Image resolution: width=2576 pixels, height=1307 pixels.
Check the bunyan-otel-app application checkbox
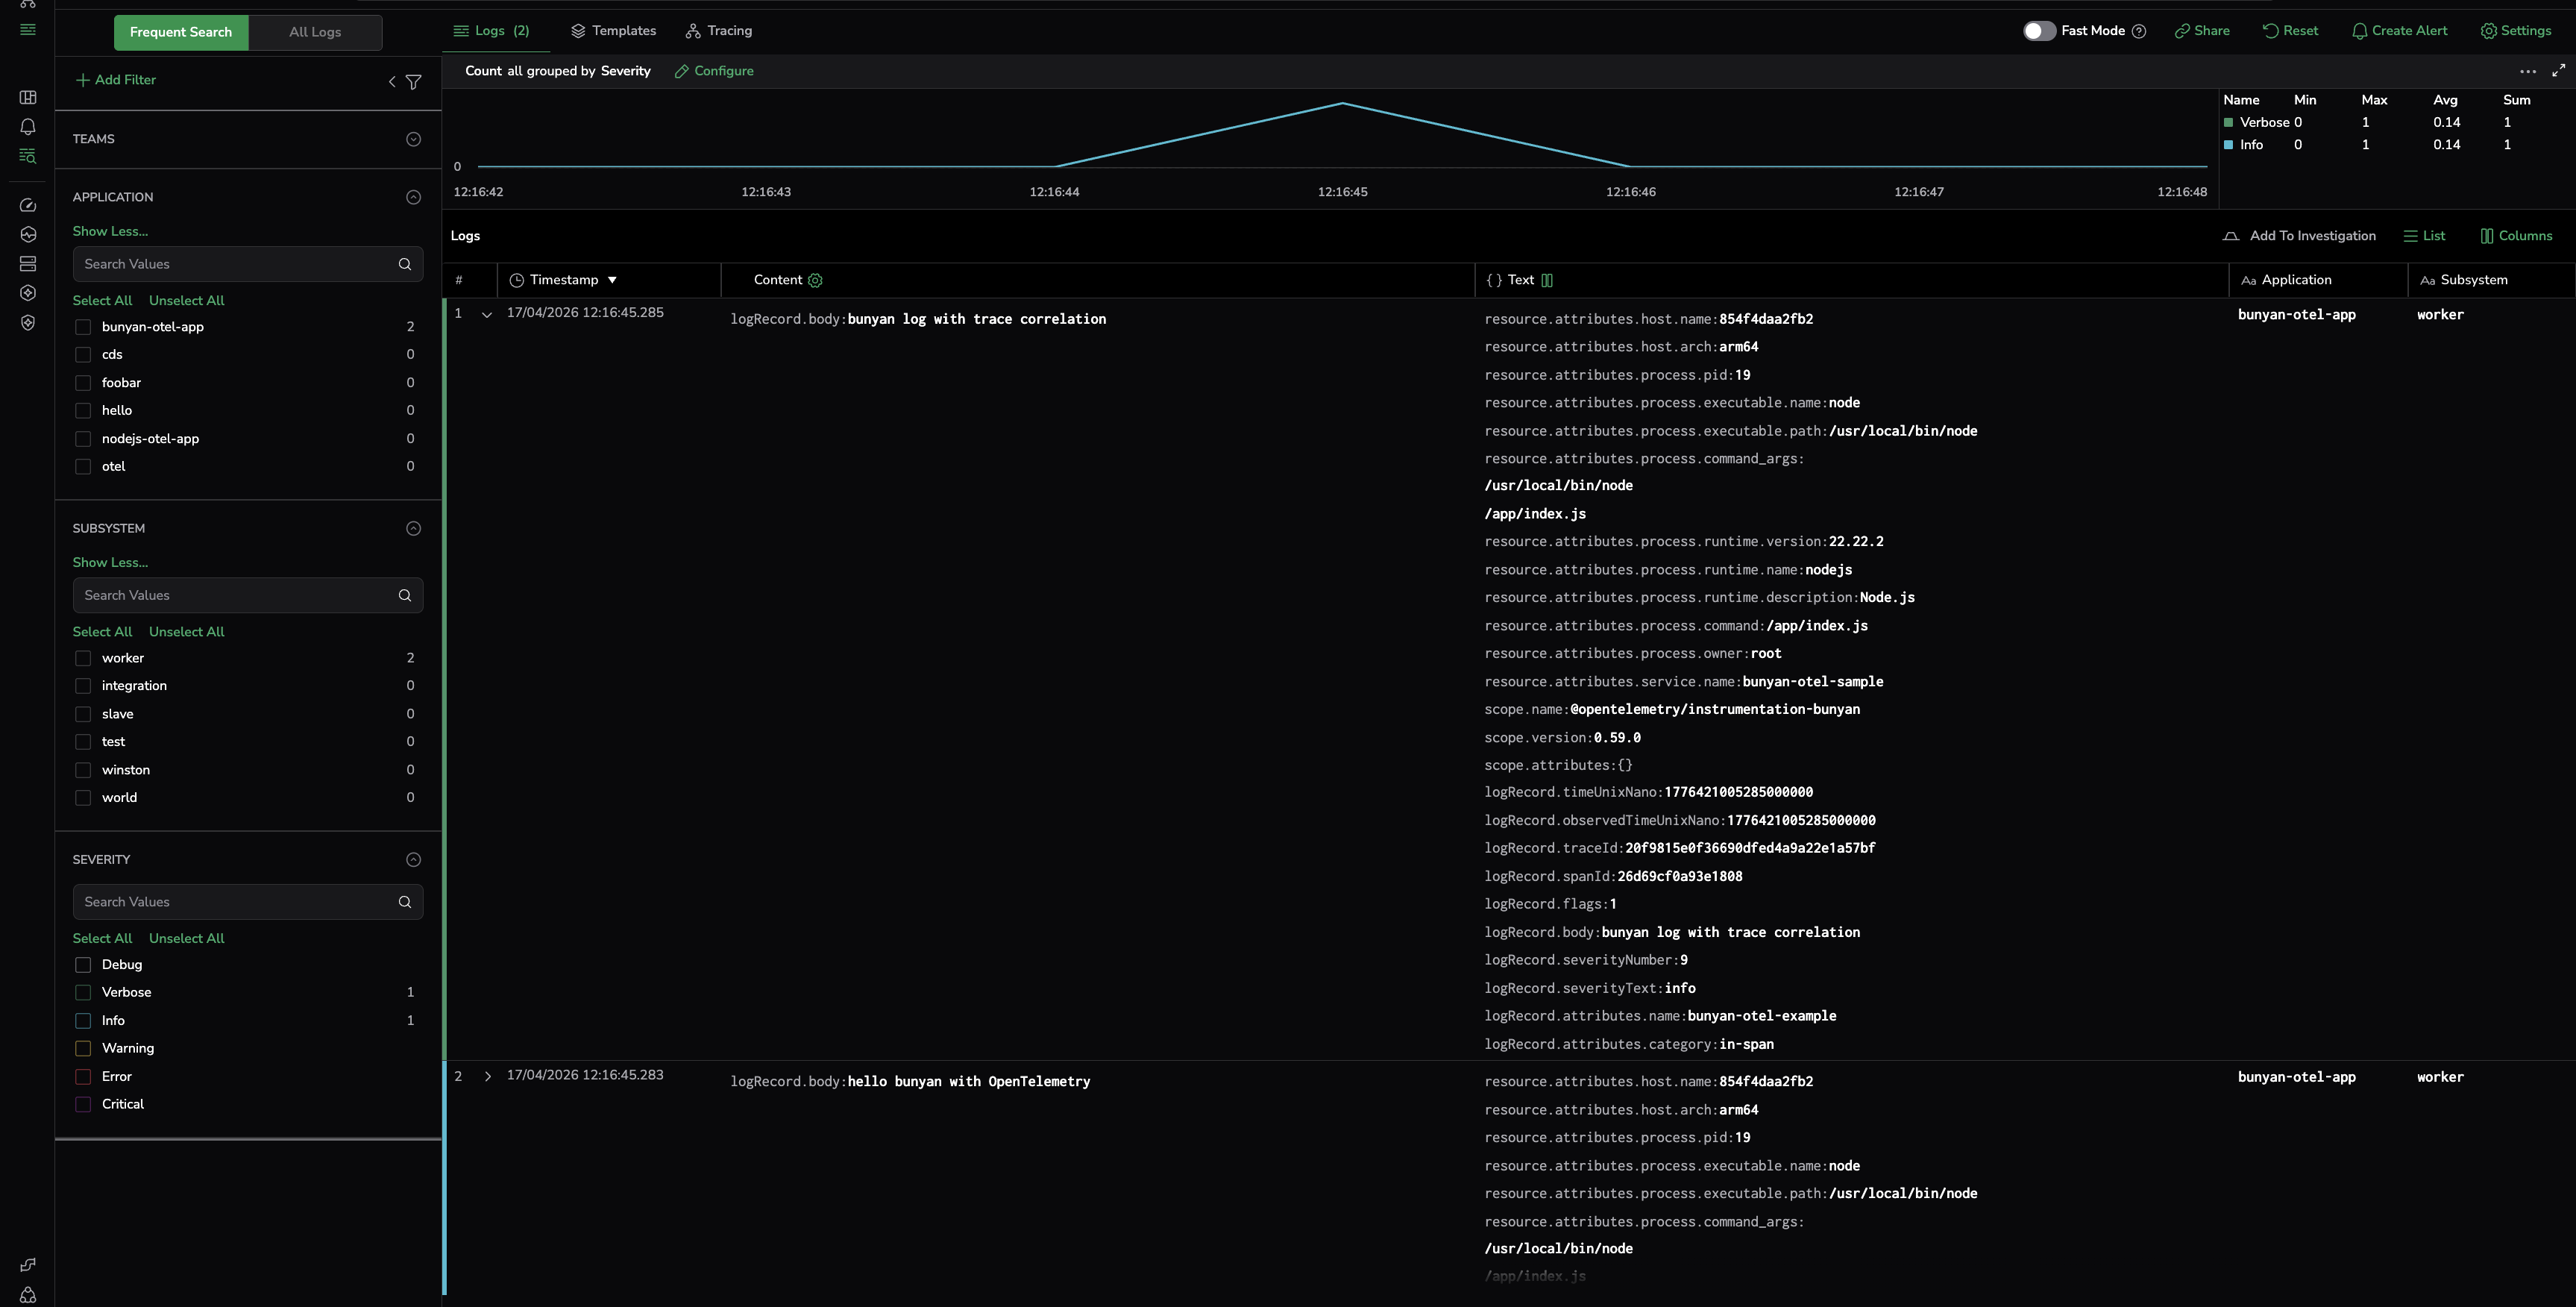coord(83,327)
